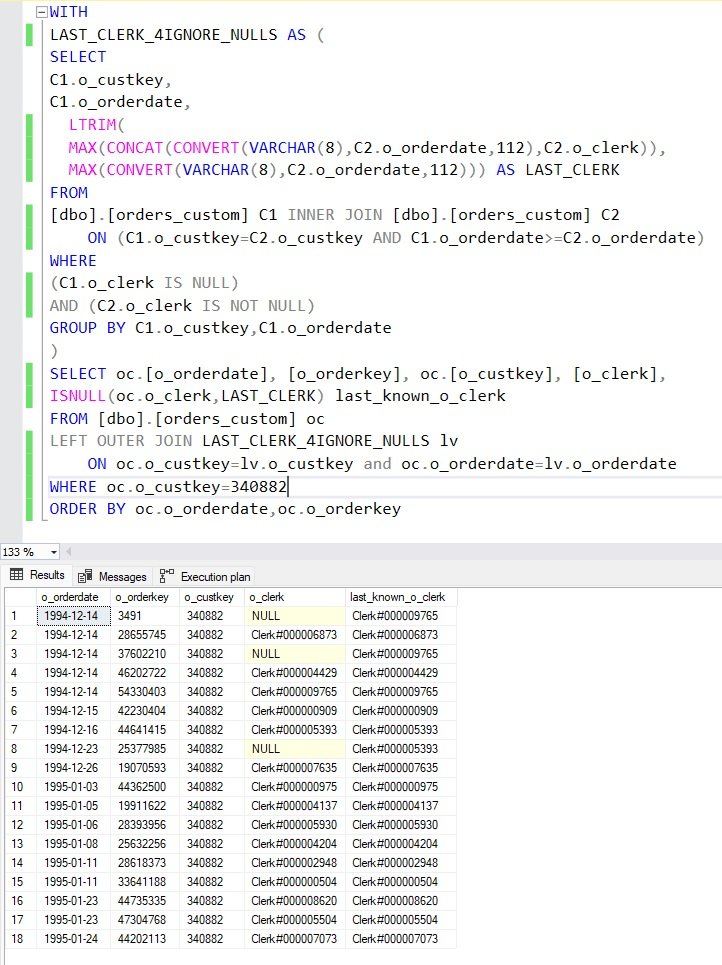Screen dimensions: 722x965
Task: Click order key cell 54330403
Action: [x=145, y=692]
